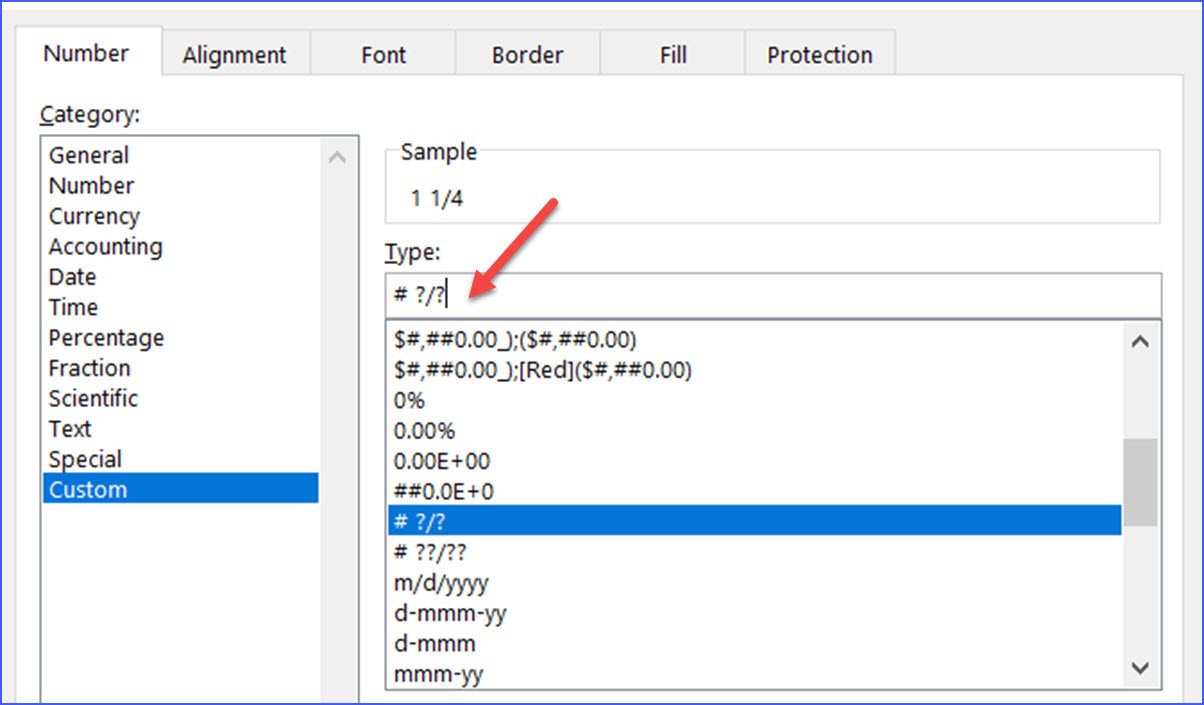
Task: Click the format list scrollbar thumb
Action: coord(1140,481)
